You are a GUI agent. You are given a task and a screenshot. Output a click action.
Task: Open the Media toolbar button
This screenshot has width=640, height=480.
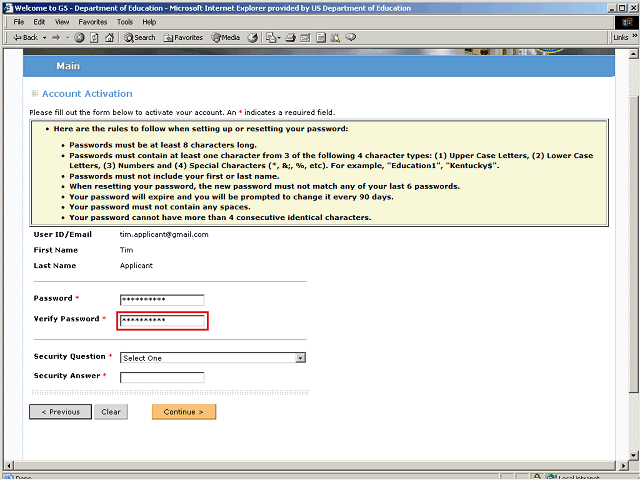click(226, 38)
